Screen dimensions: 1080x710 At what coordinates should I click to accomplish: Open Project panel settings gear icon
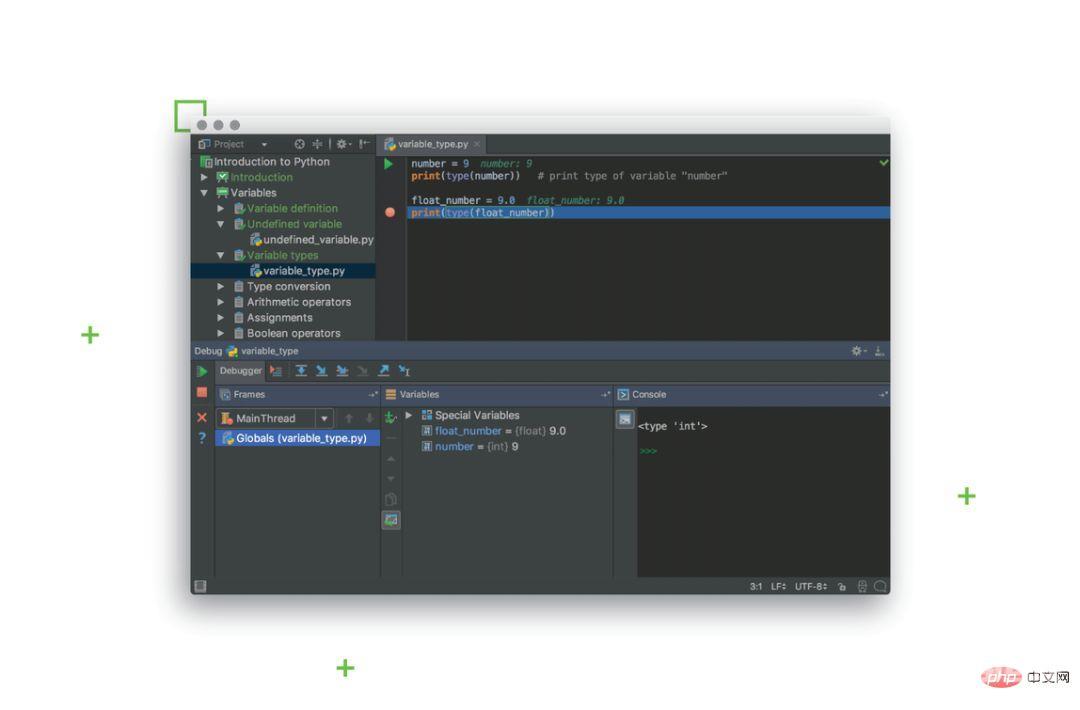341,143
